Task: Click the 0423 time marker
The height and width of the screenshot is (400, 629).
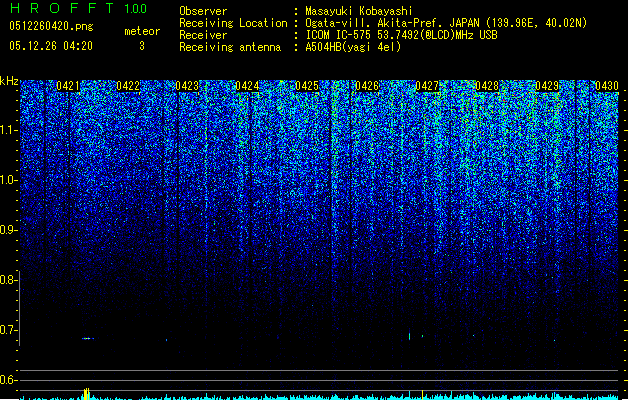Action: (187, 86)
